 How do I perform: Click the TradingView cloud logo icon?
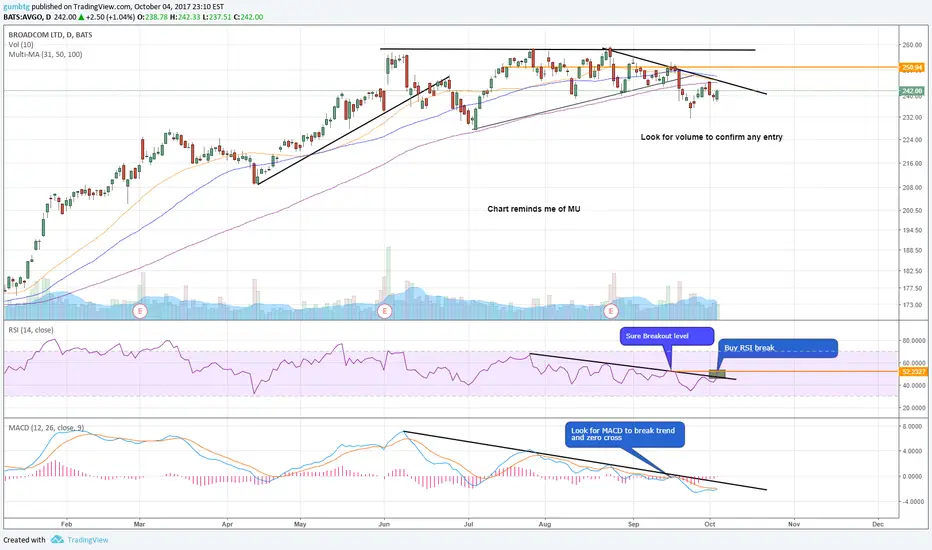[x=57, y=539]
